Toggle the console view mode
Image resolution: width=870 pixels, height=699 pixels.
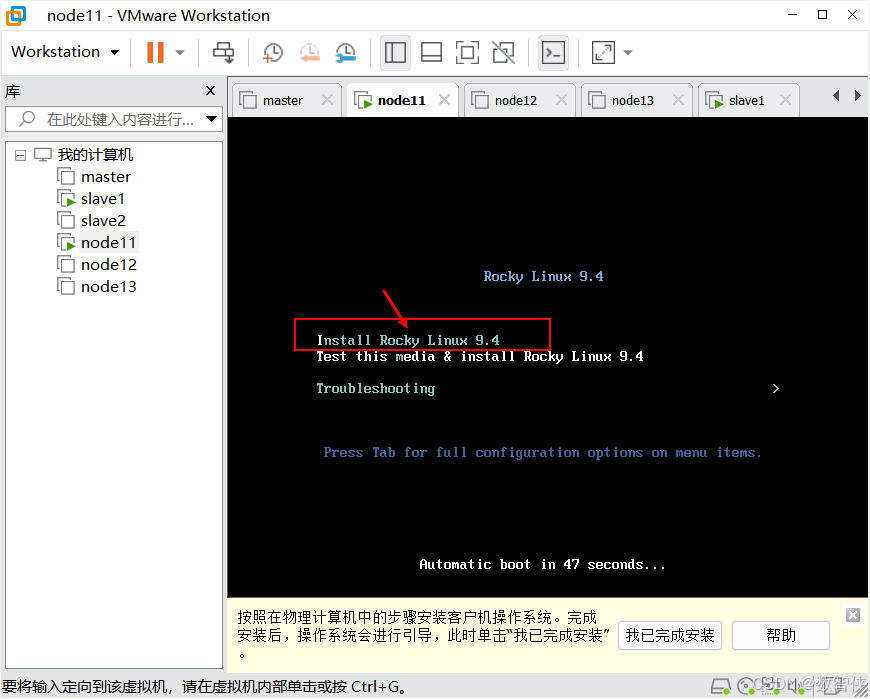(x=553, y=52)
